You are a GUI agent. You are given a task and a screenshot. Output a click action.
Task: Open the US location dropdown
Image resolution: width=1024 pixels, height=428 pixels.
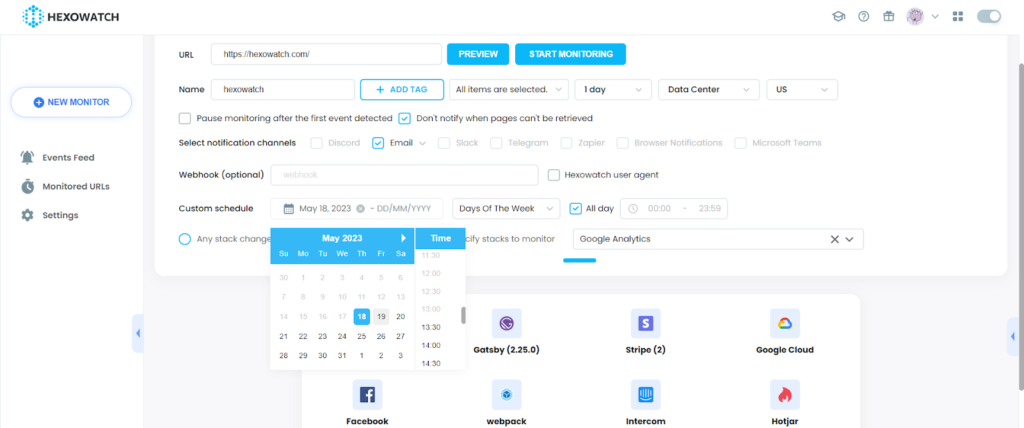[x=802, y=90]
